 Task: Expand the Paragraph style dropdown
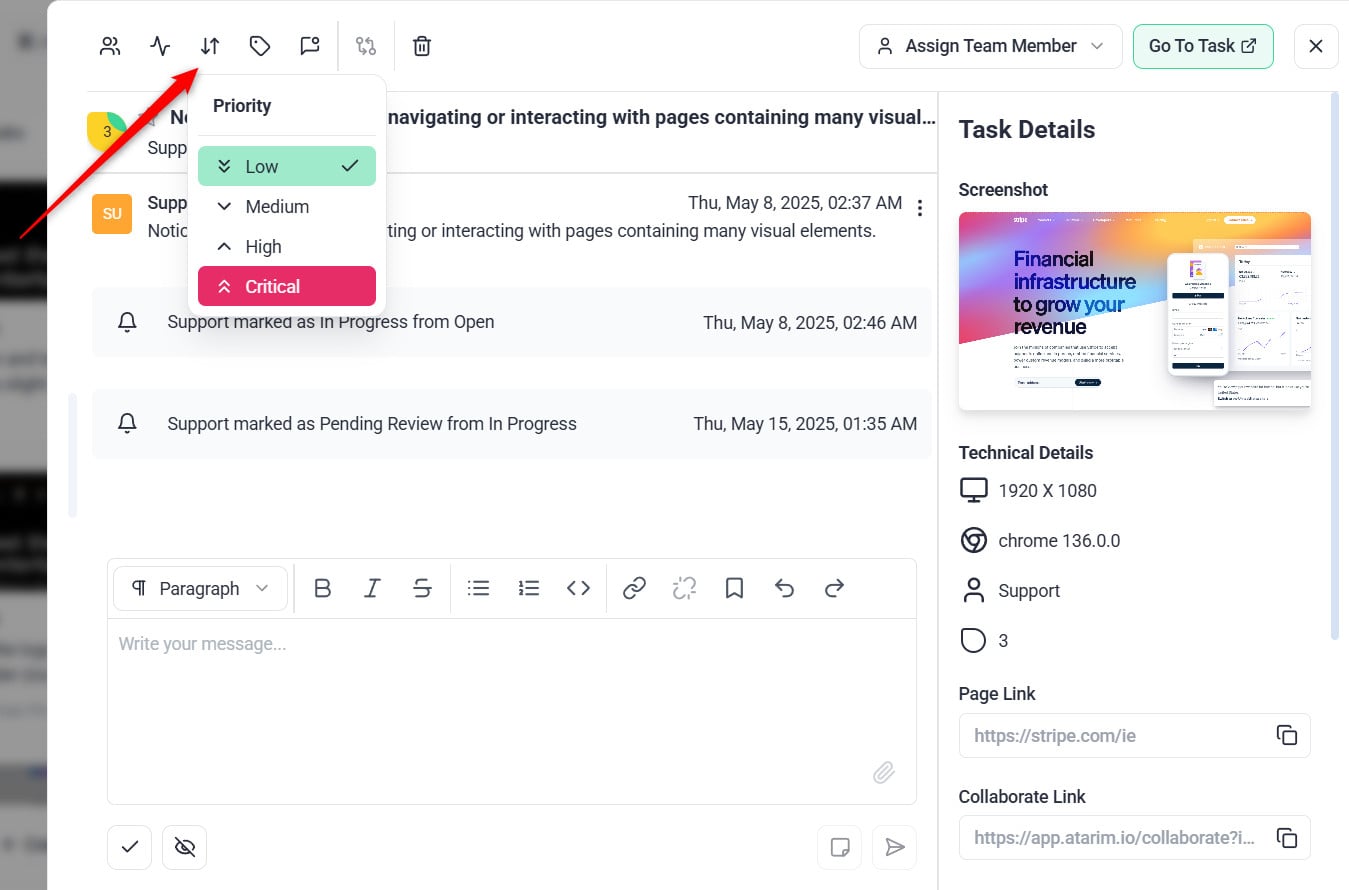(200, 588)
